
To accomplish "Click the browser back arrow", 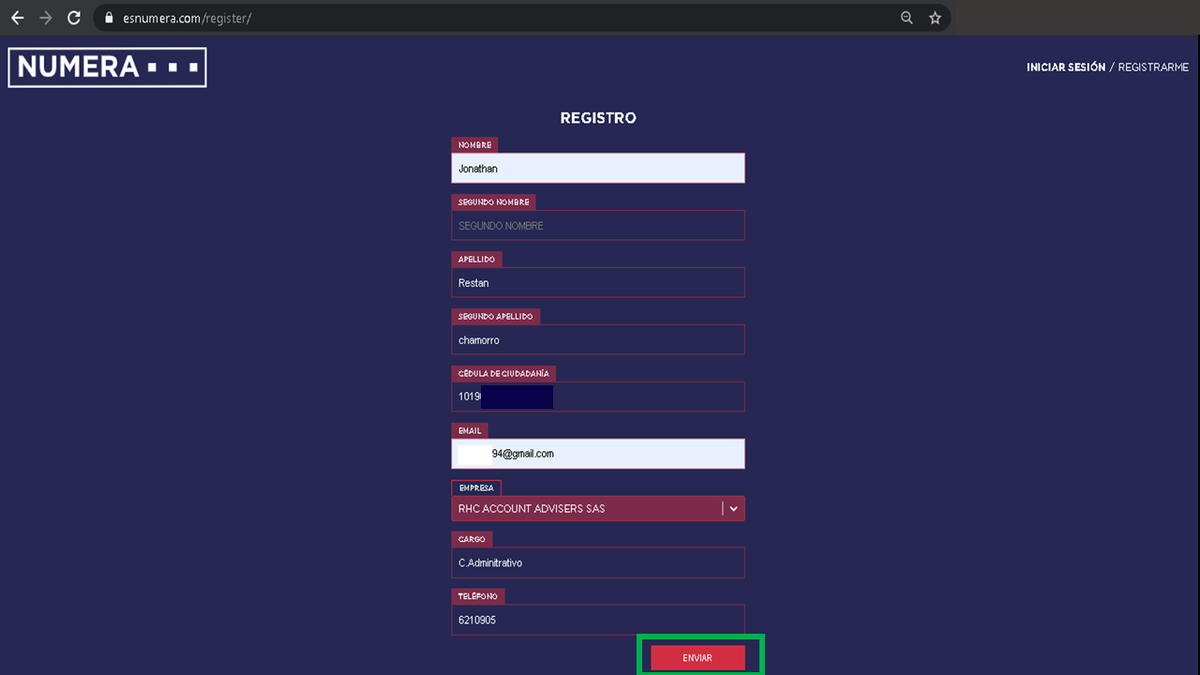I will [x=17, y=18].
